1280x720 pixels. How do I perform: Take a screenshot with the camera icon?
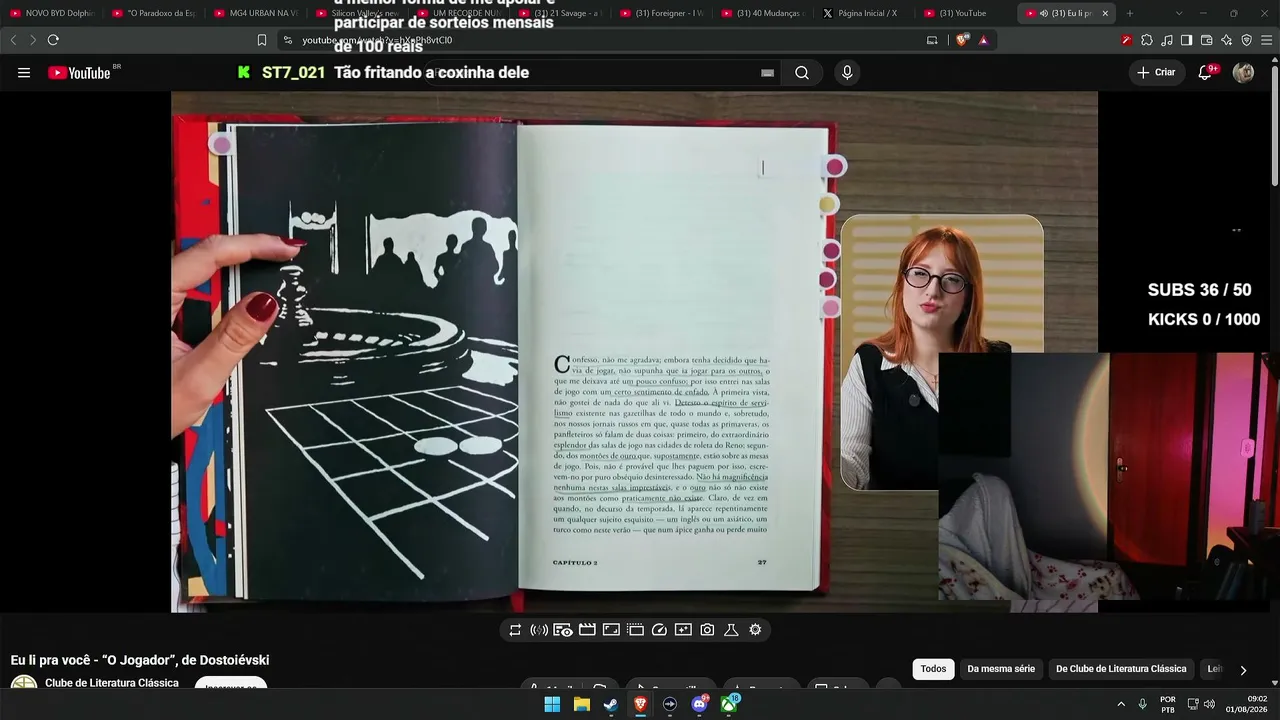[707, 630]
